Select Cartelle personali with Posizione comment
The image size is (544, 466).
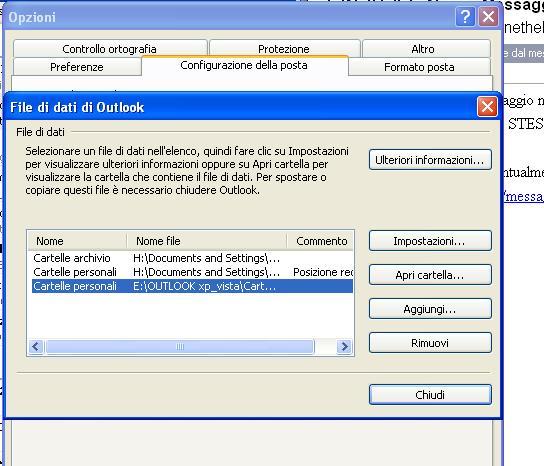pyautogui.click(x=192, y=272)
